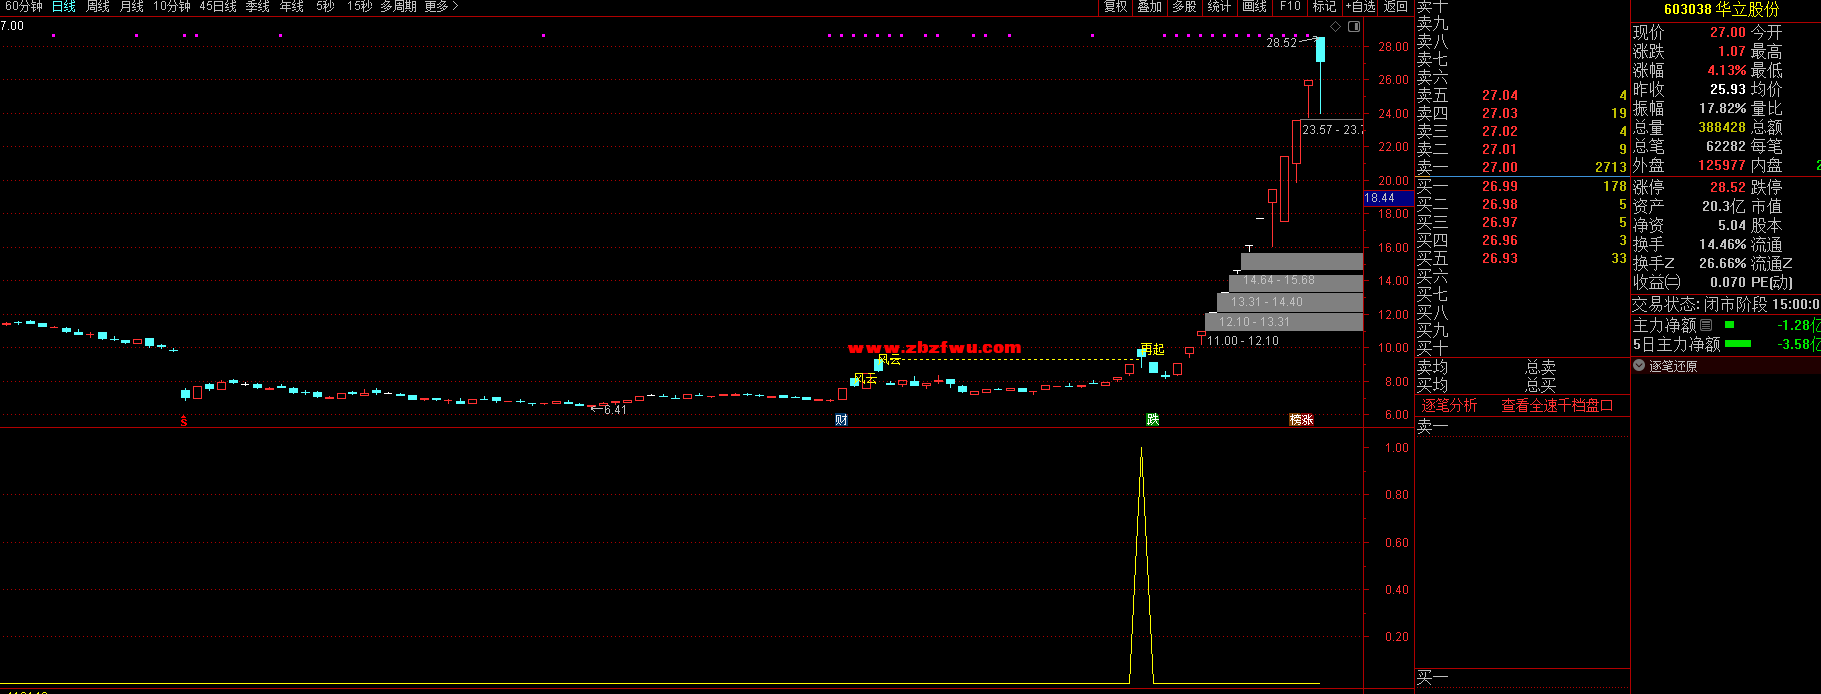Click the 买三 price 26.97
The width and height of the screenshot is (1821, 694).
1500,222
